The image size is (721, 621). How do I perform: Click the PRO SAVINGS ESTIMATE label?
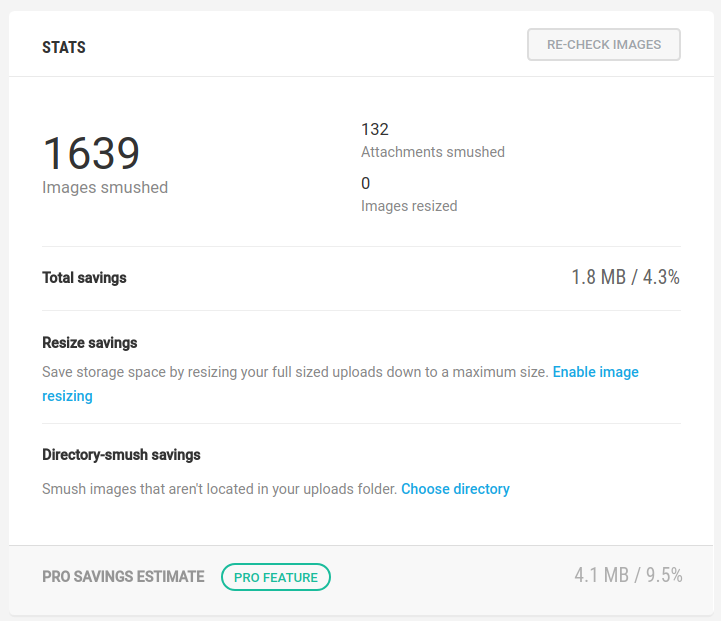click(x=123, y=577)
